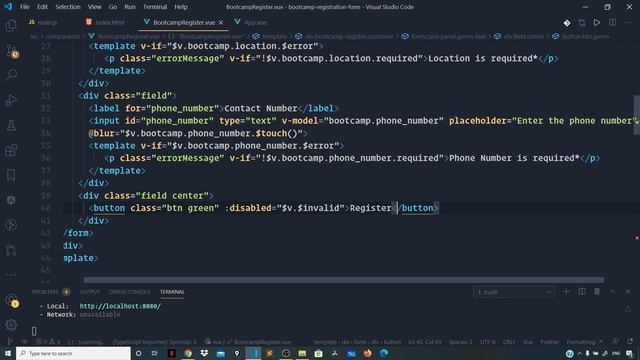The width and height of the screenshot is (640, 360).
Task: Open Firefox from the taskbar
Action: coord(367,353)
